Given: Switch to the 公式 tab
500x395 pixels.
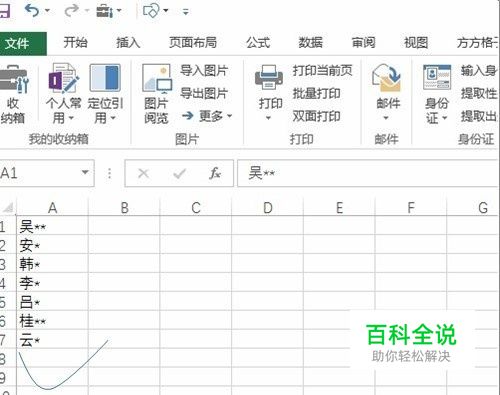Looking at the screenshot, I should click(x=258, y=43).
